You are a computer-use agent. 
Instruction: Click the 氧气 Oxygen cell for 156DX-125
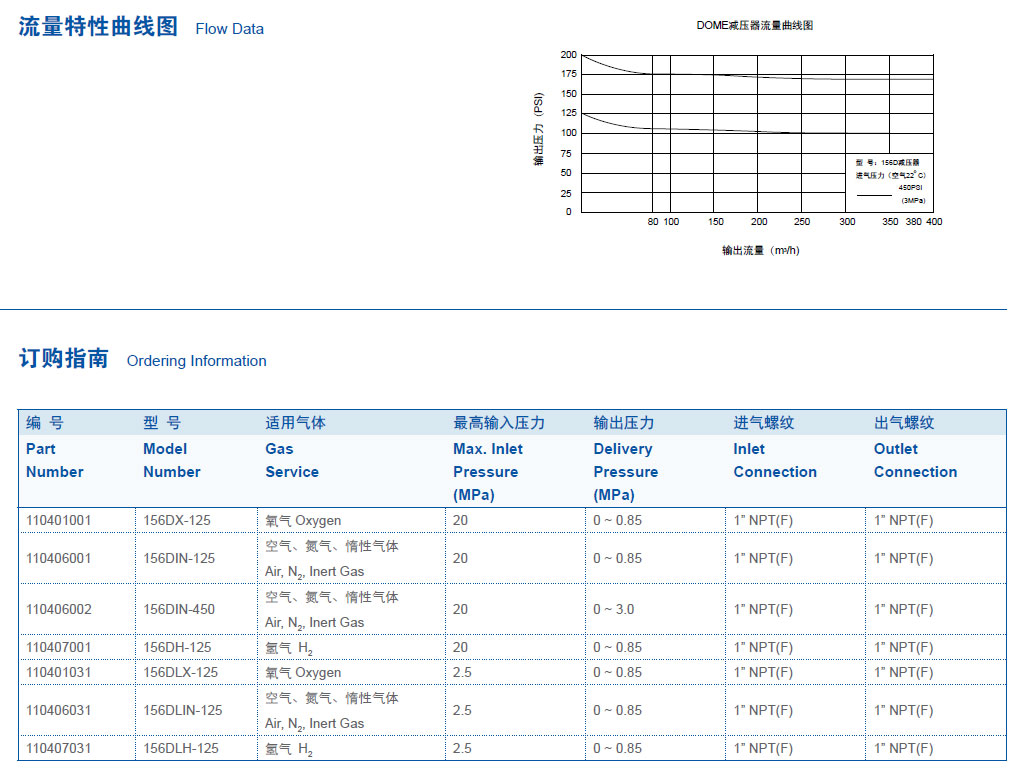pos(300,520)
